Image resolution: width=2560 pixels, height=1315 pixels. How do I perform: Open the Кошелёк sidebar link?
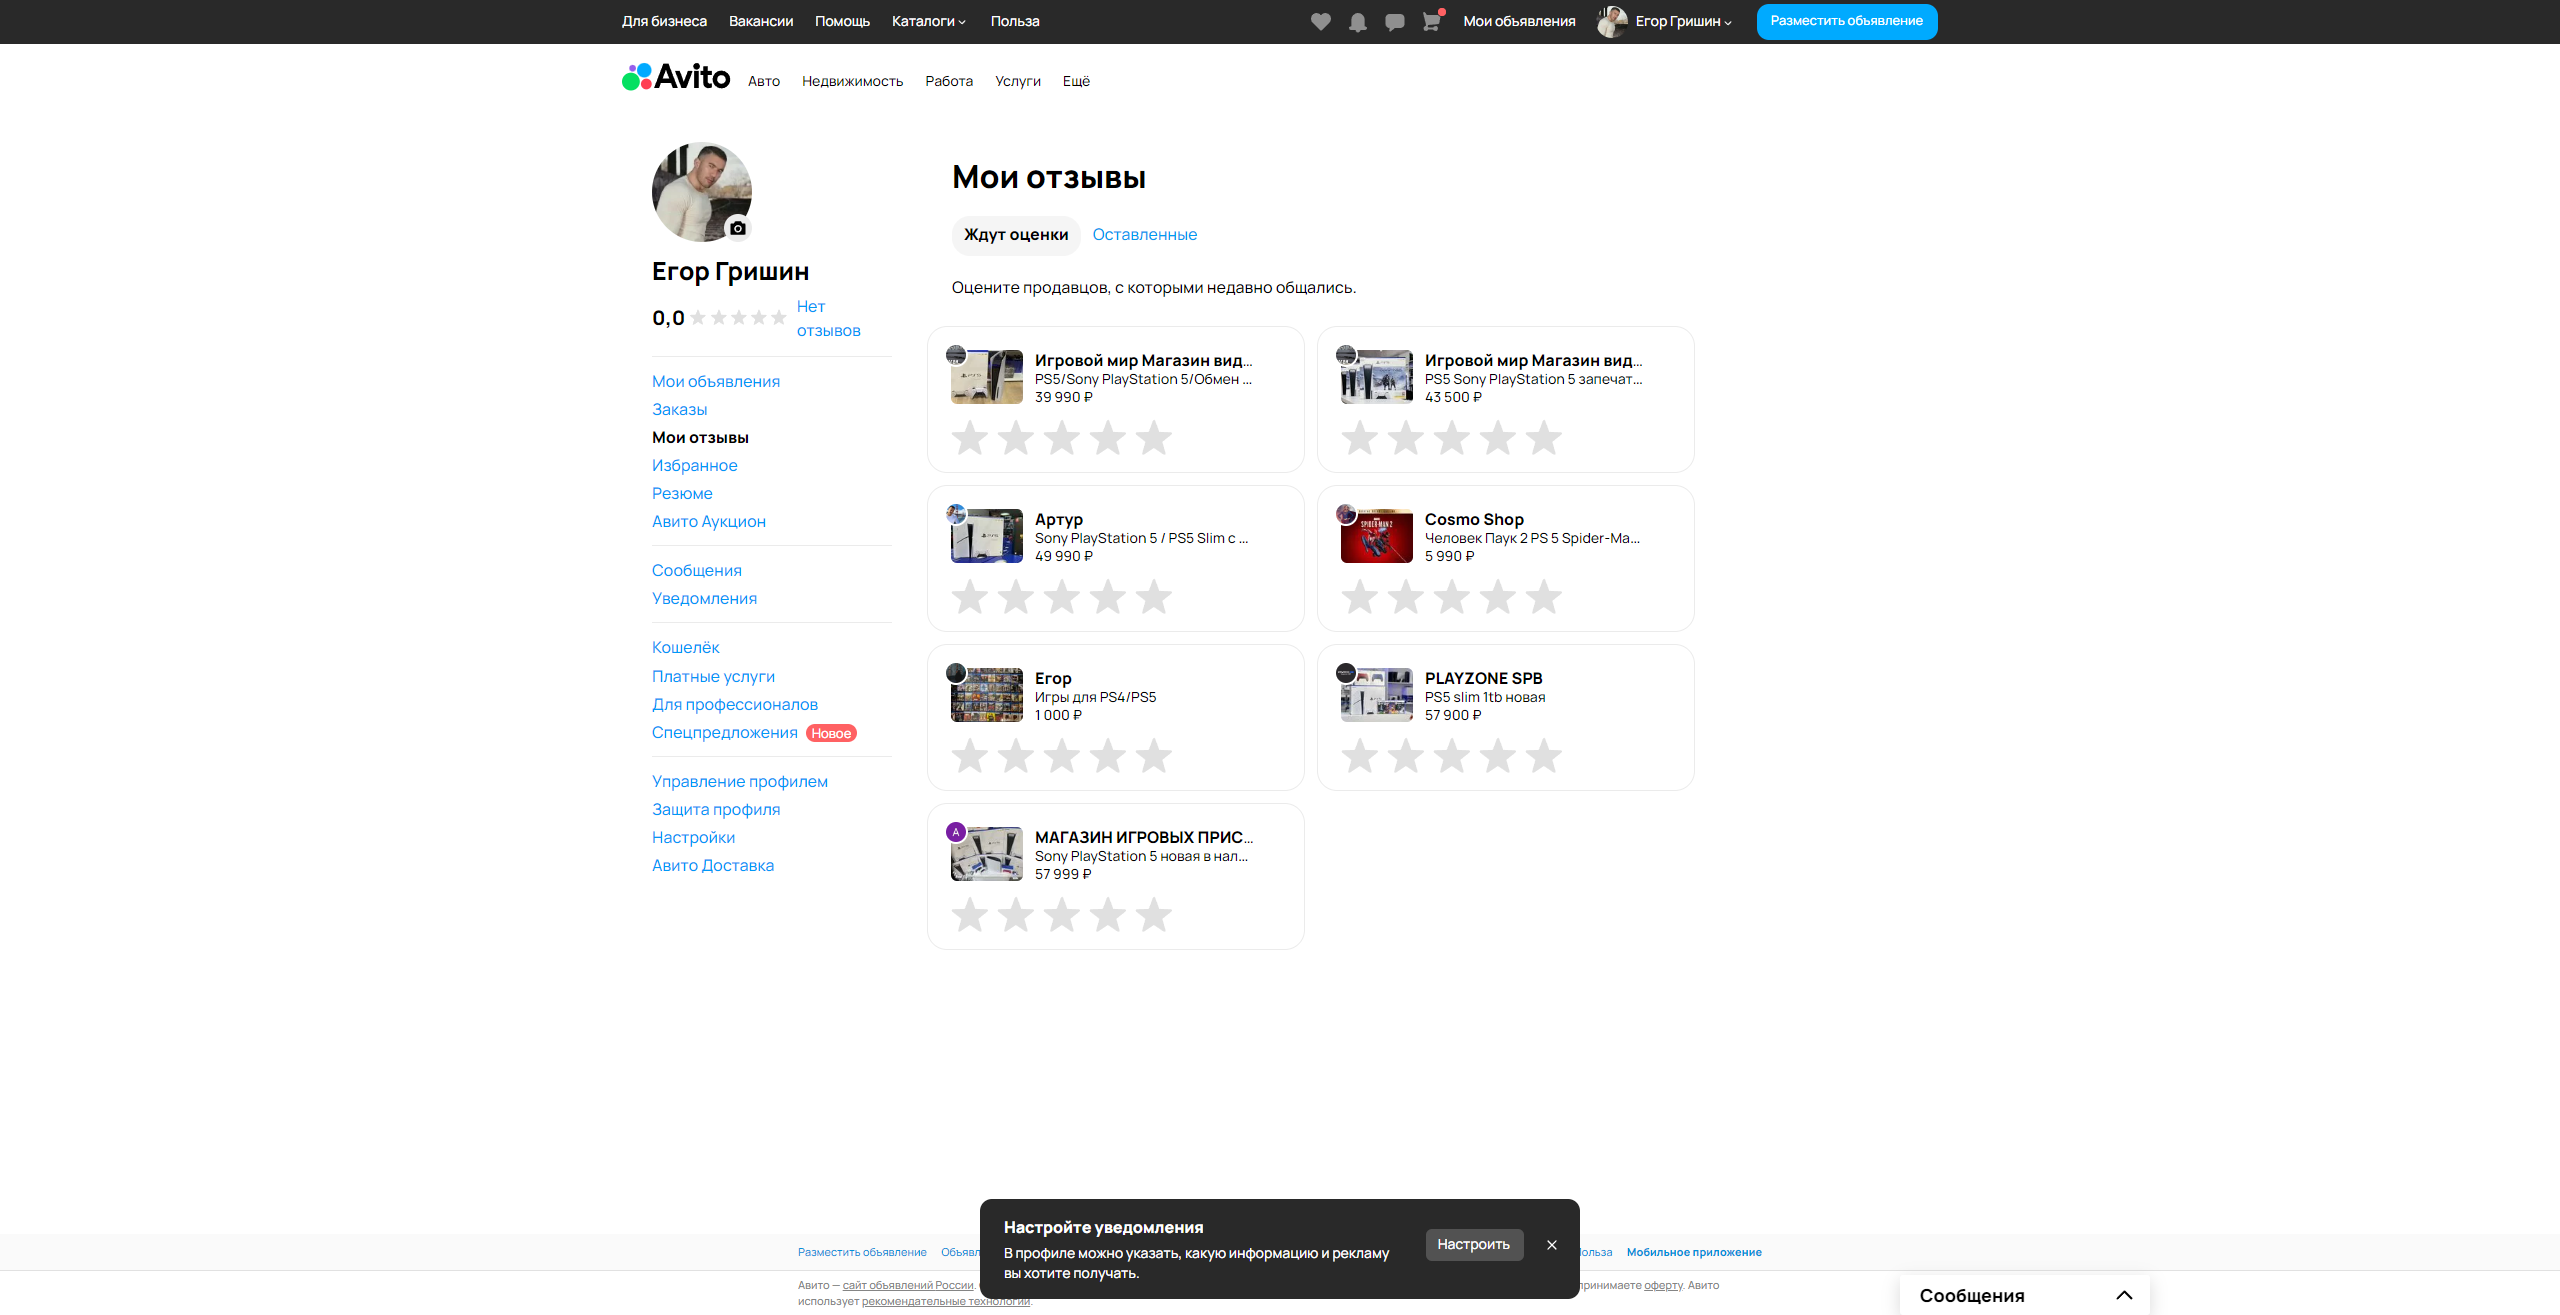coord(685,647)
